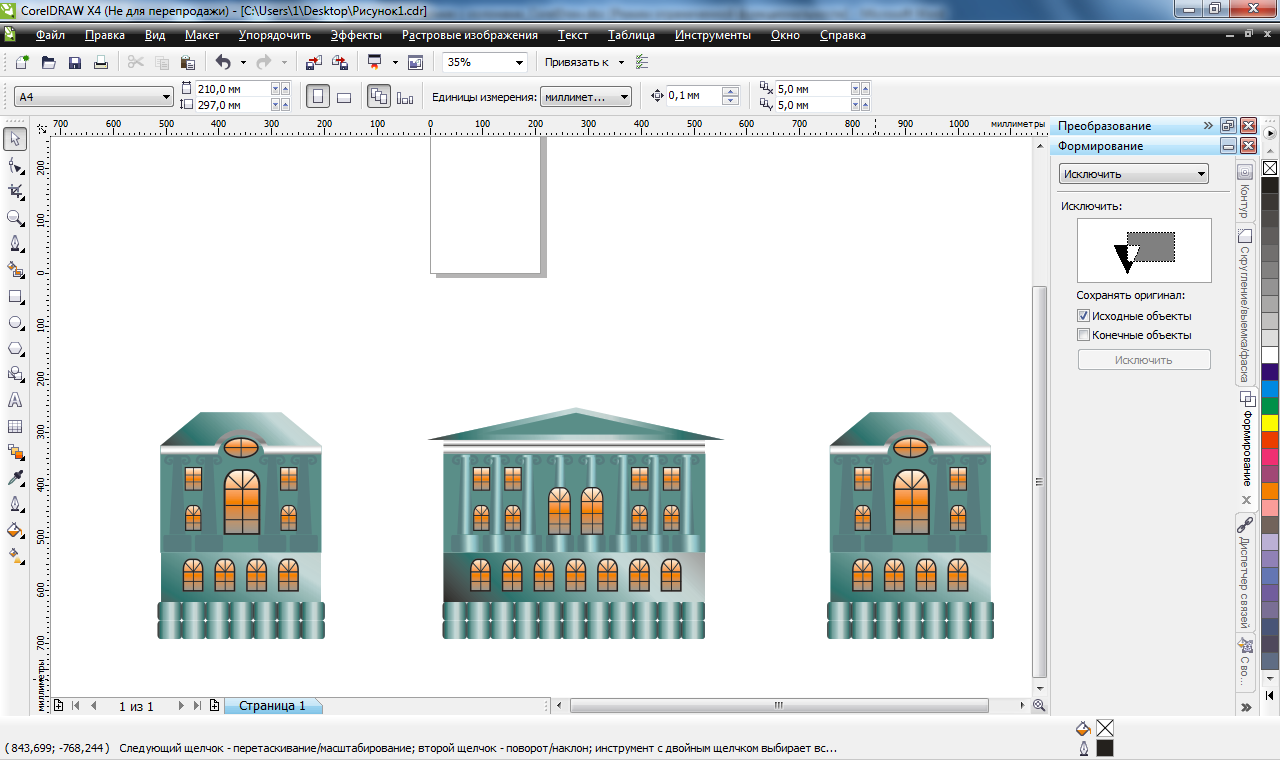Open the zoom level 35% dropdown

coord(519,63)
